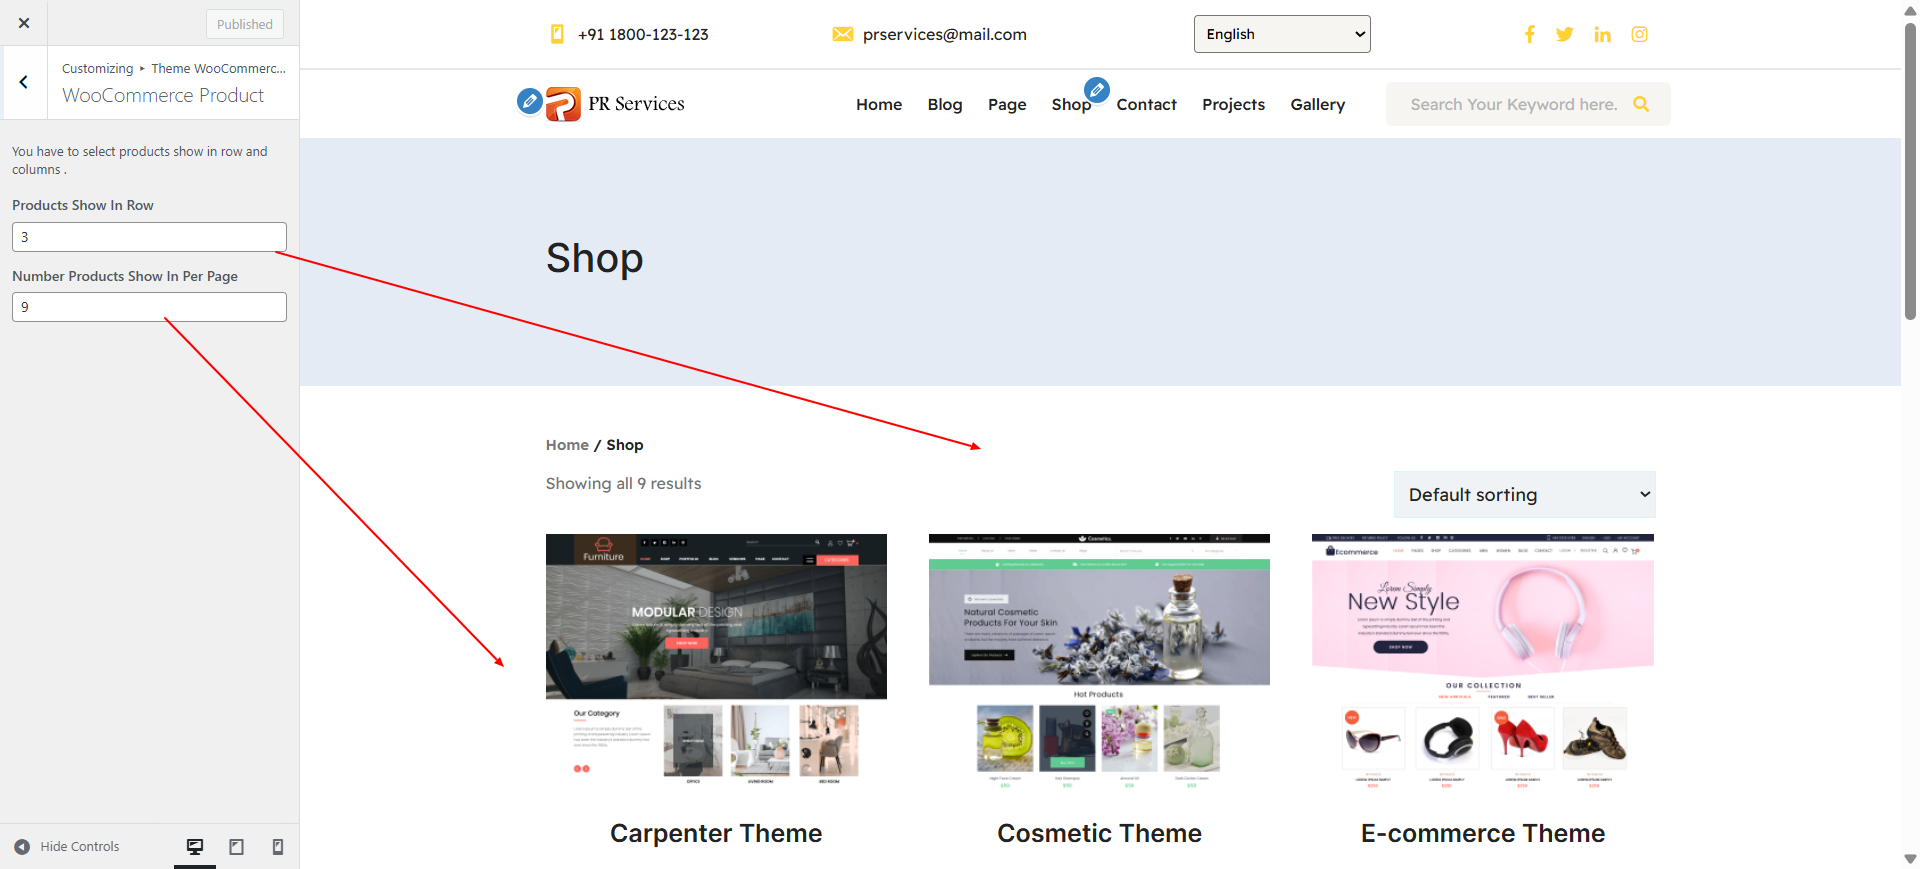The width and height of the screenshot is (1920, 869).
Task: Open the Cosmetic Theme product title
Action: [x=1099, y=833]
